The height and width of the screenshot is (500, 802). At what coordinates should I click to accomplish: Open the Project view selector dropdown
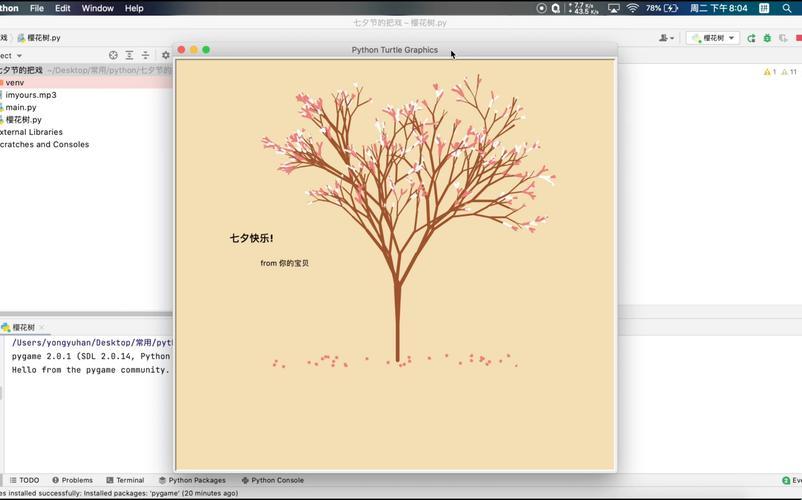[11, 56]
